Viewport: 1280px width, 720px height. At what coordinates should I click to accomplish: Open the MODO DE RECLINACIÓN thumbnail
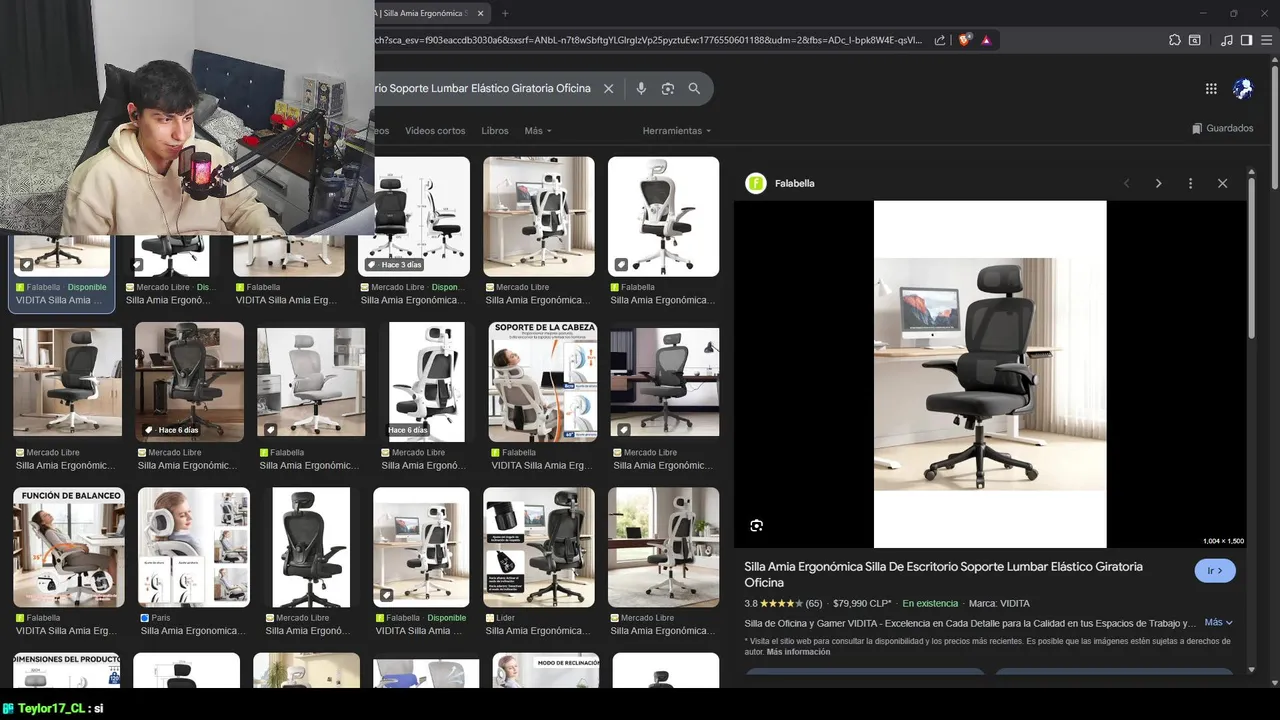[545, 670]
